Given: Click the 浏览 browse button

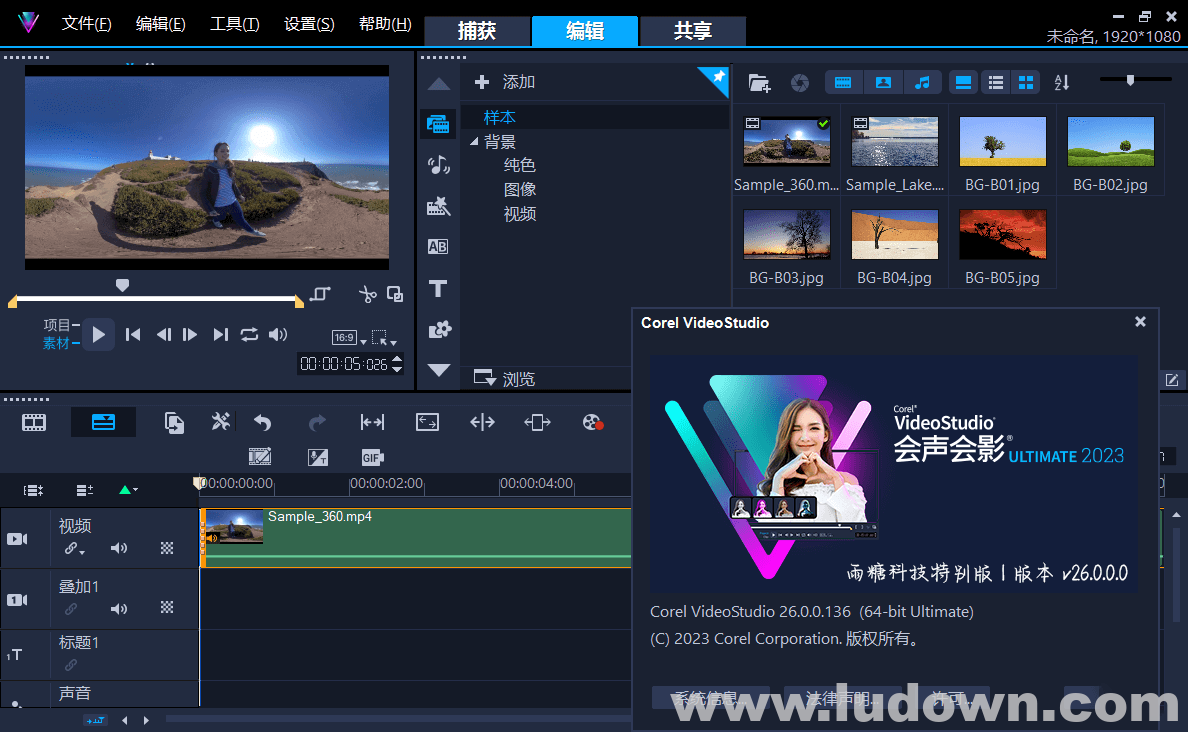Looking at the screenshot, I should point(505,378).
